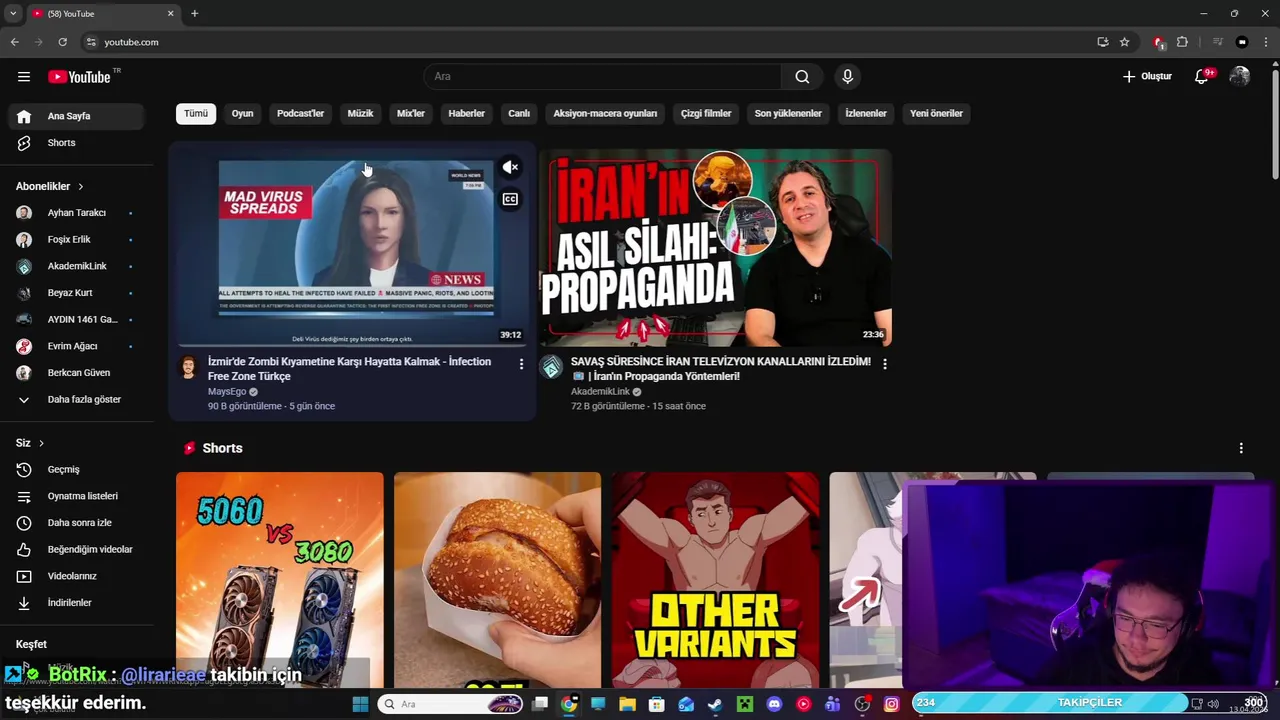Unmute the preview video speaker icon

point(510,167)
